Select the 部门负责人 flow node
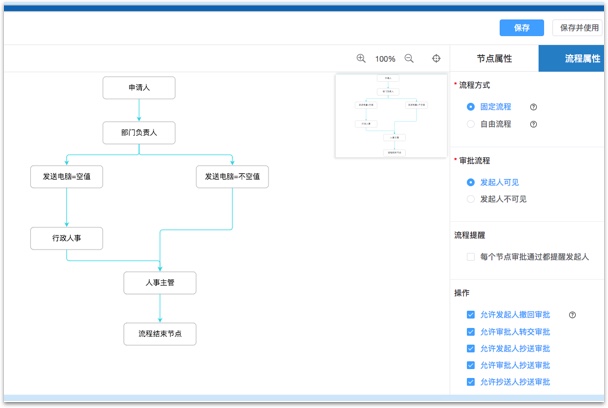Screen dimensions: 608x408 139,133
